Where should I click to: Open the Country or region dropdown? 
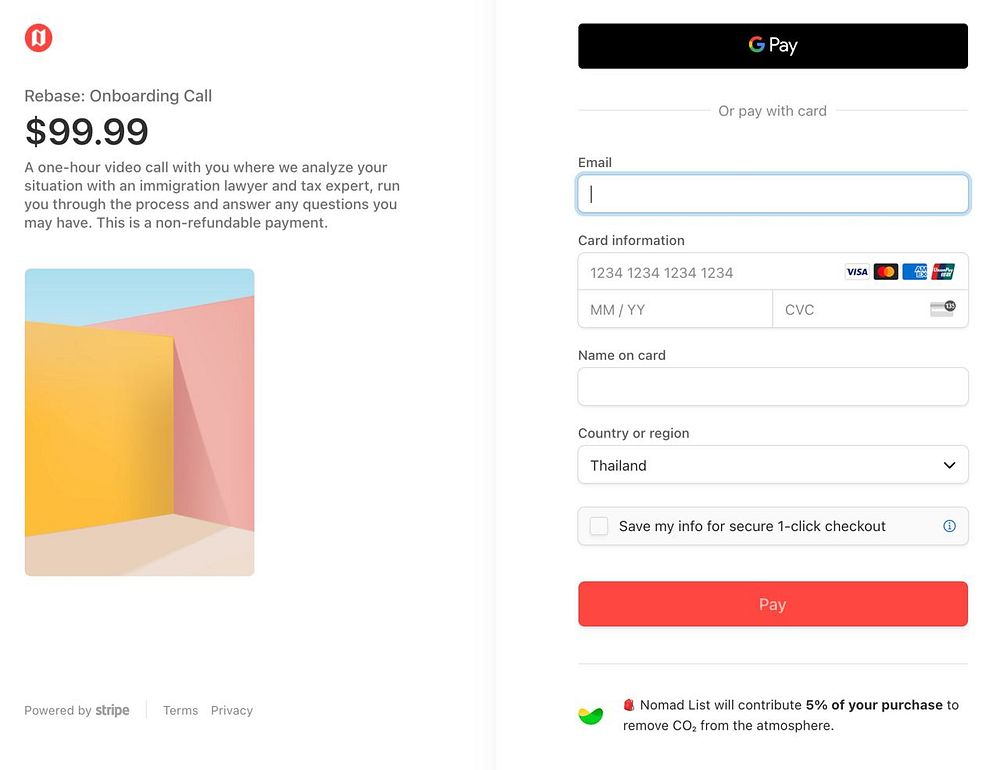point(772,465)
